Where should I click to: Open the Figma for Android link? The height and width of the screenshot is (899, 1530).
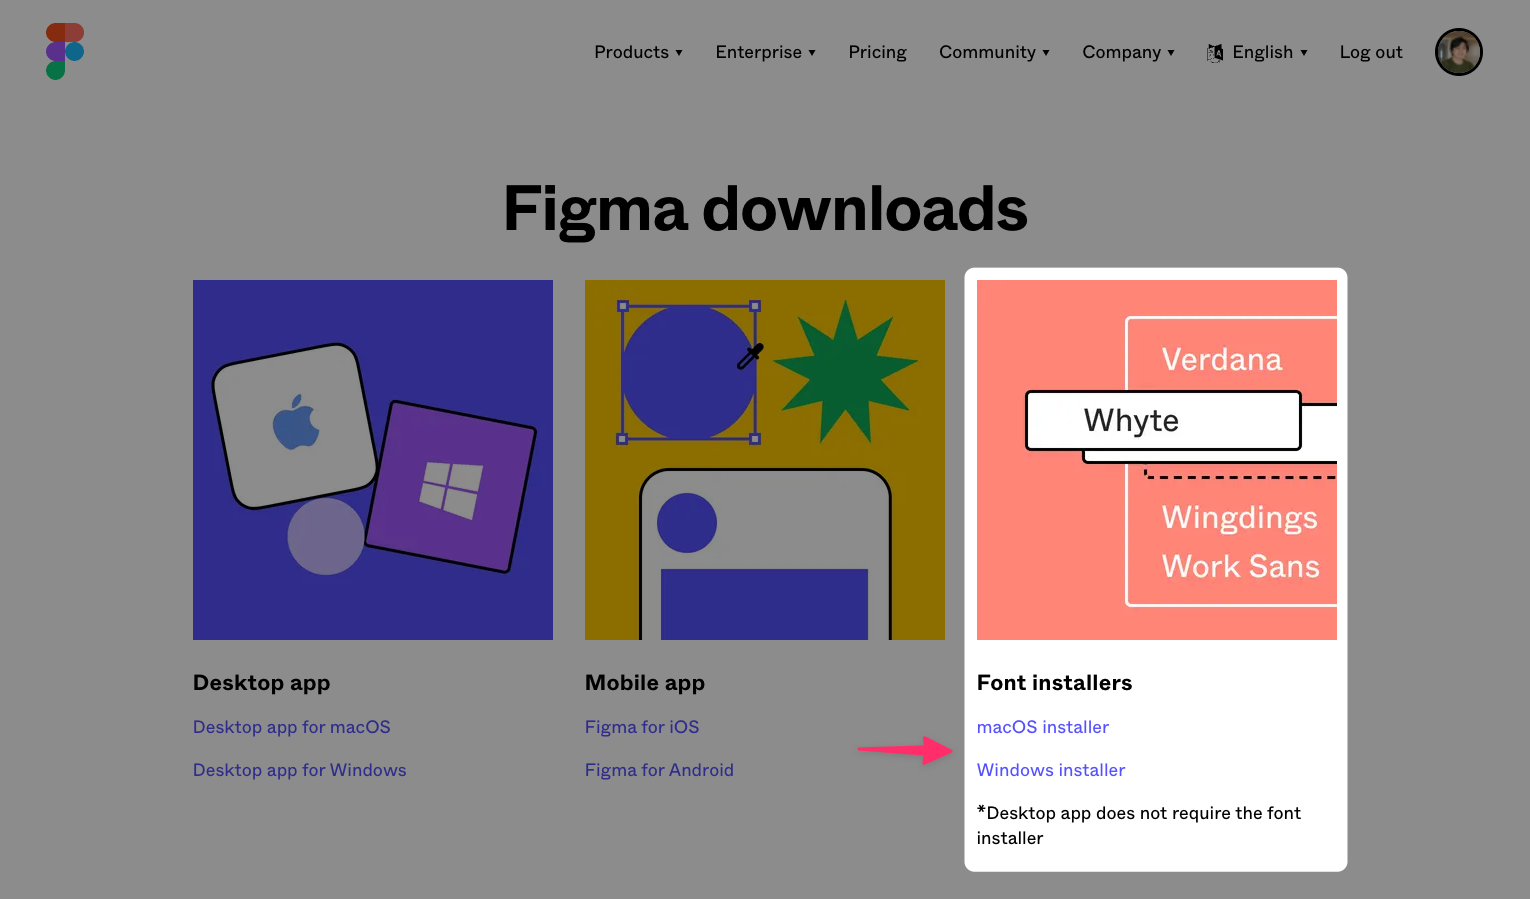click(x=659, y=770)
